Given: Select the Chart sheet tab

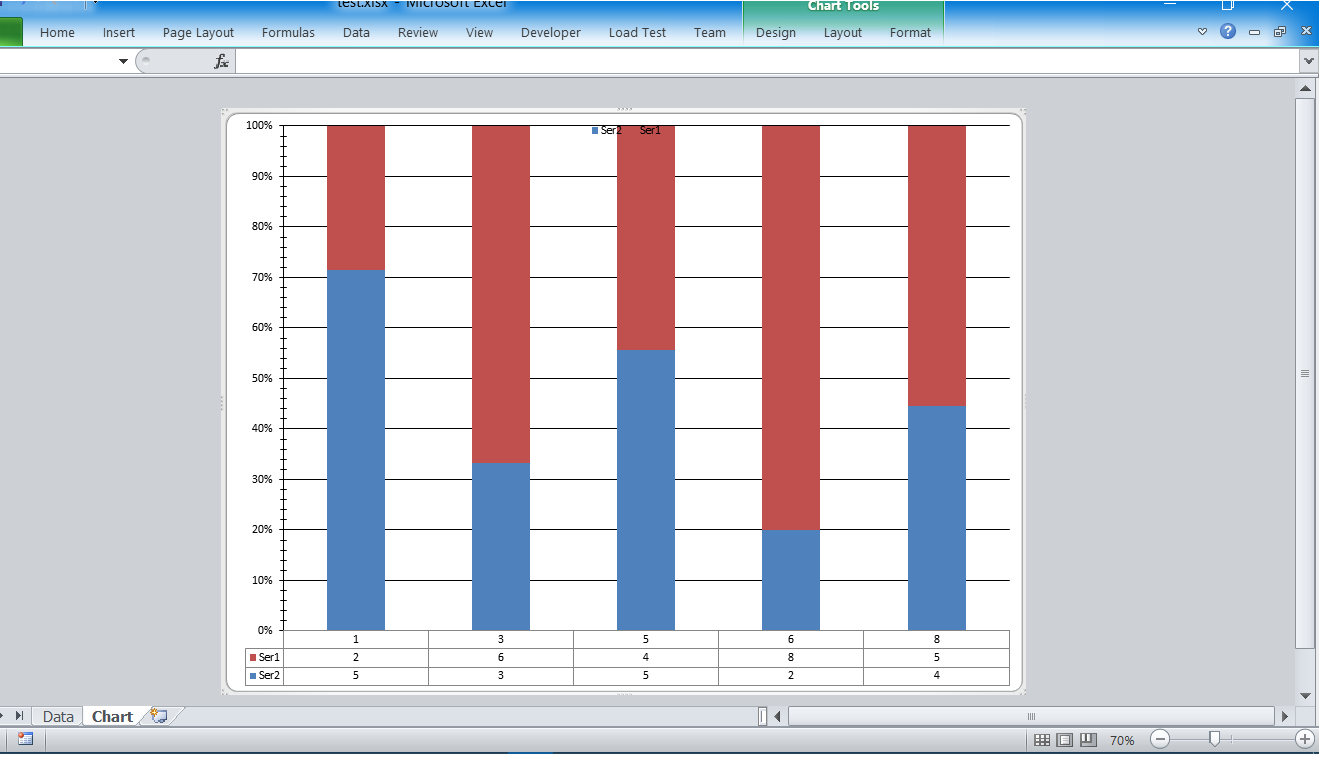Looking at the screenshot, I should [112, 716].
